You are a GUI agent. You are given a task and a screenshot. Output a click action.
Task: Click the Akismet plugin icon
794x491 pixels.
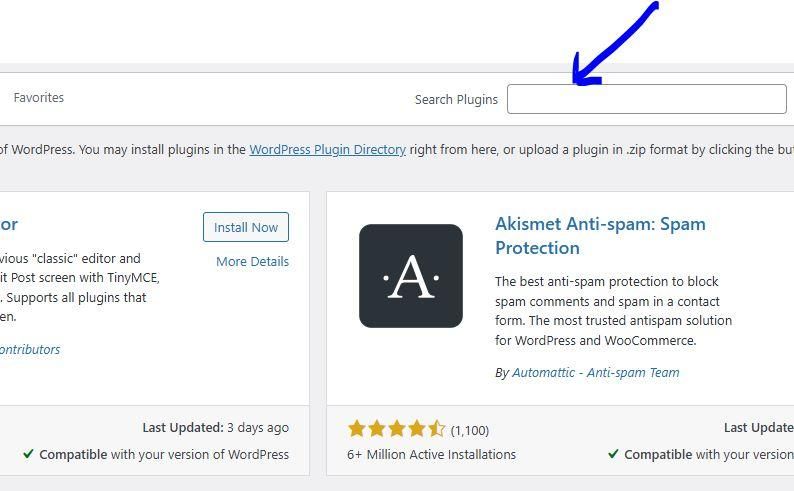click(411, 276)
